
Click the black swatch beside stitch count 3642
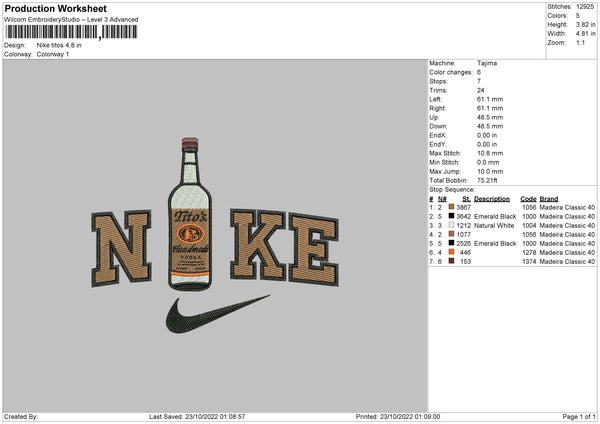(452, 216)
